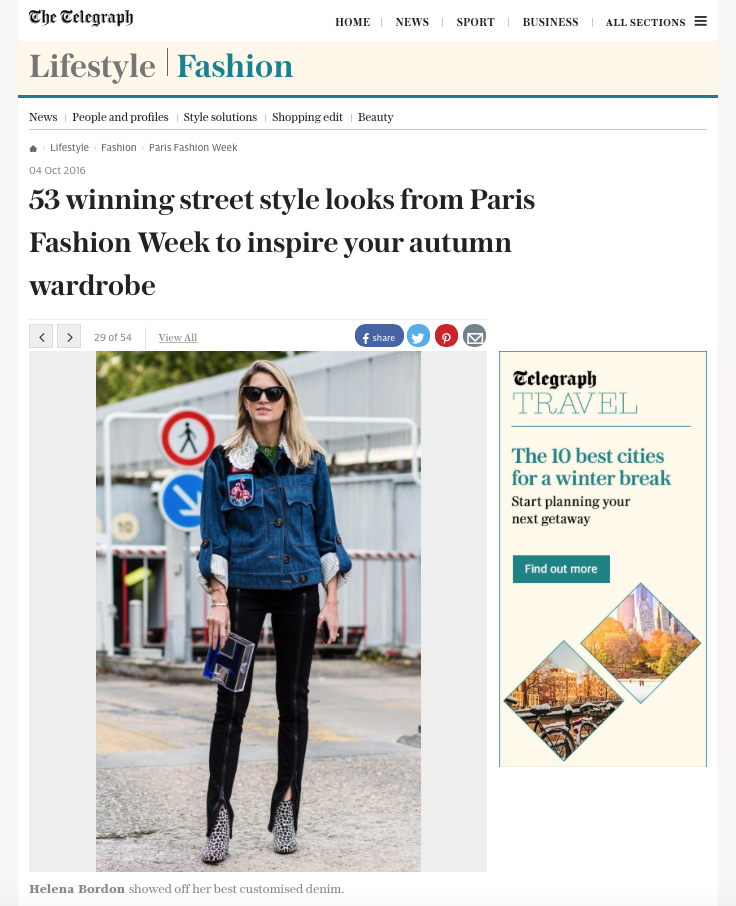Click the View All link
This screenshot has height=906, width=736.
click(x=178, y=337)
